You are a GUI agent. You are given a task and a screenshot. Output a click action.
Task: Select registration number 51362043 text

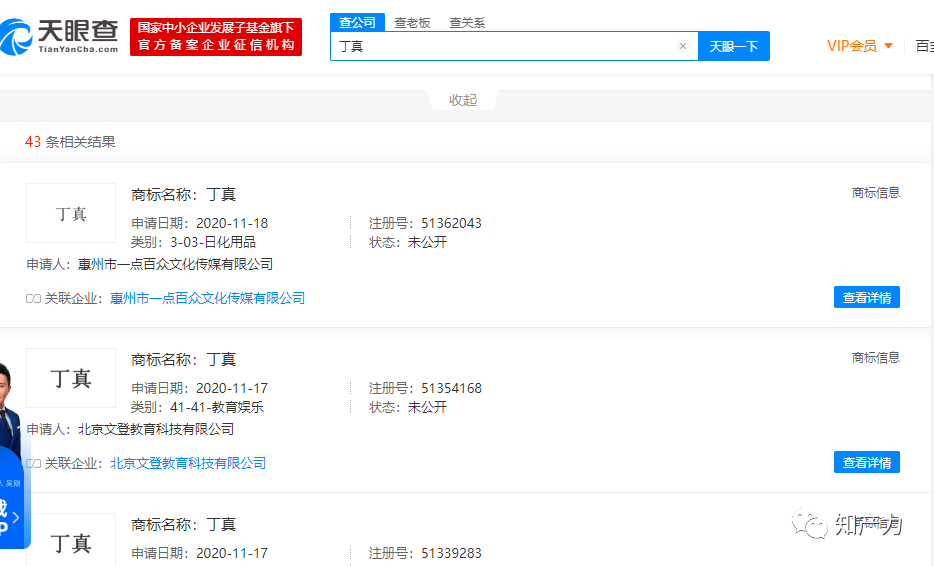[451, 223]
